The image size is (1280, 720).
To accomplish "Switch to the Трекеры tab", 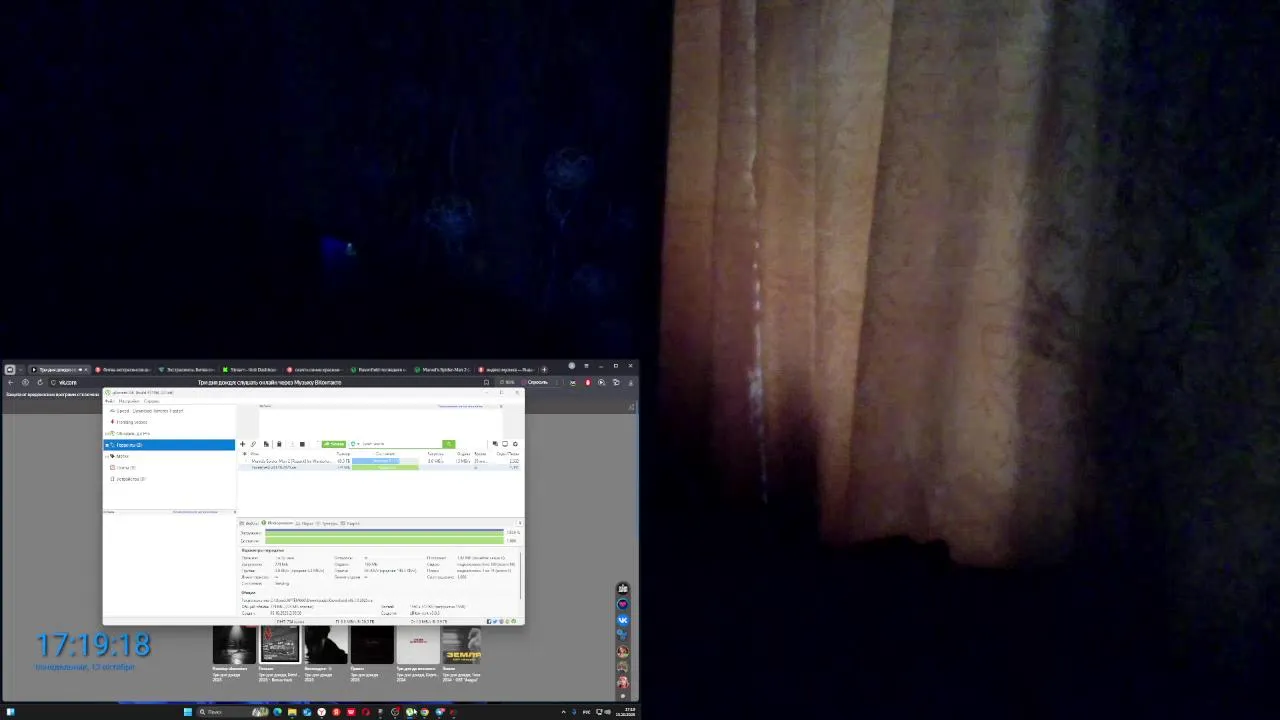I will (327, 523).
